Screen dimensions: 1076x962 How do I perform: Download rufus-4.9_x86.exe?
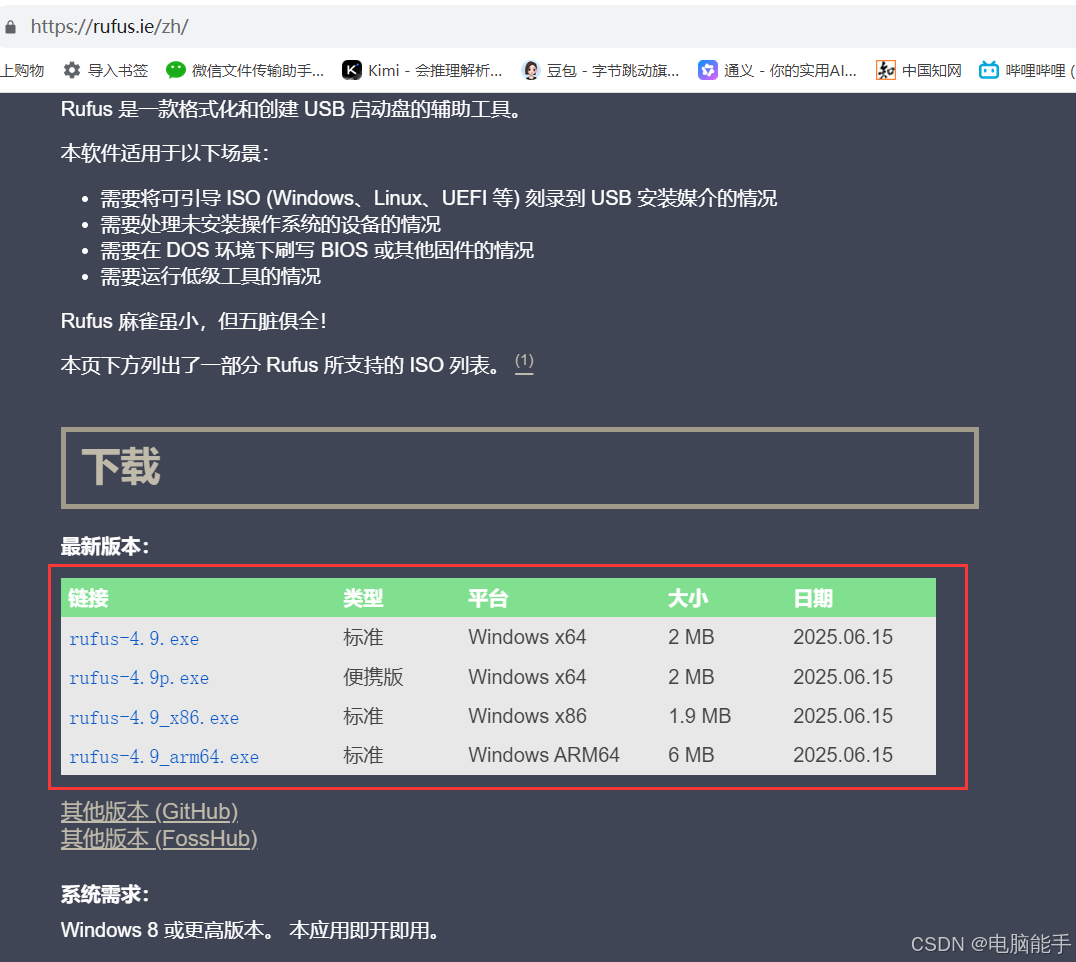[154, 718]
